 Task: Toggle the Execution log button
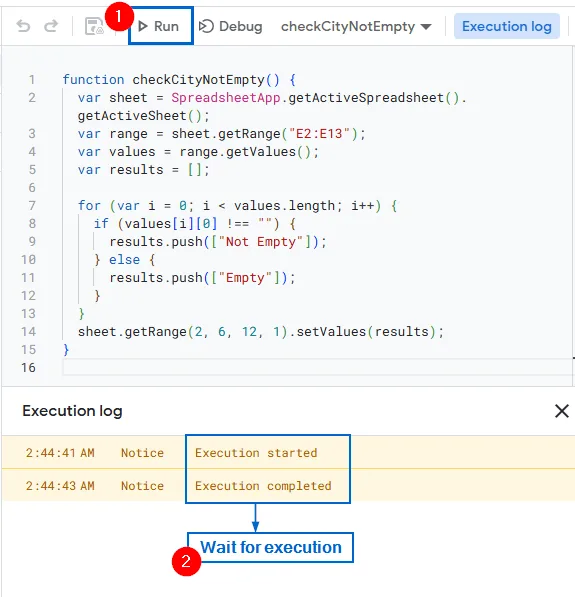tap(506, 26)
